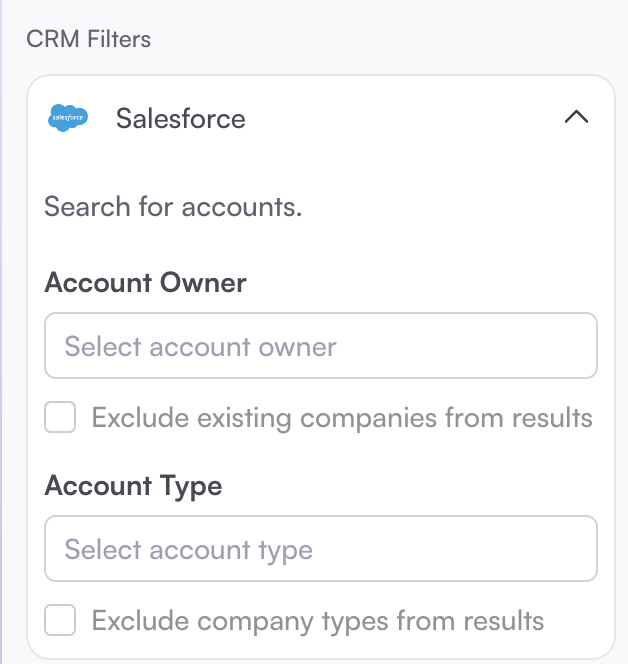
Task: Click the 'Exclude existing companies from results' label text
Action: [342, 417]
